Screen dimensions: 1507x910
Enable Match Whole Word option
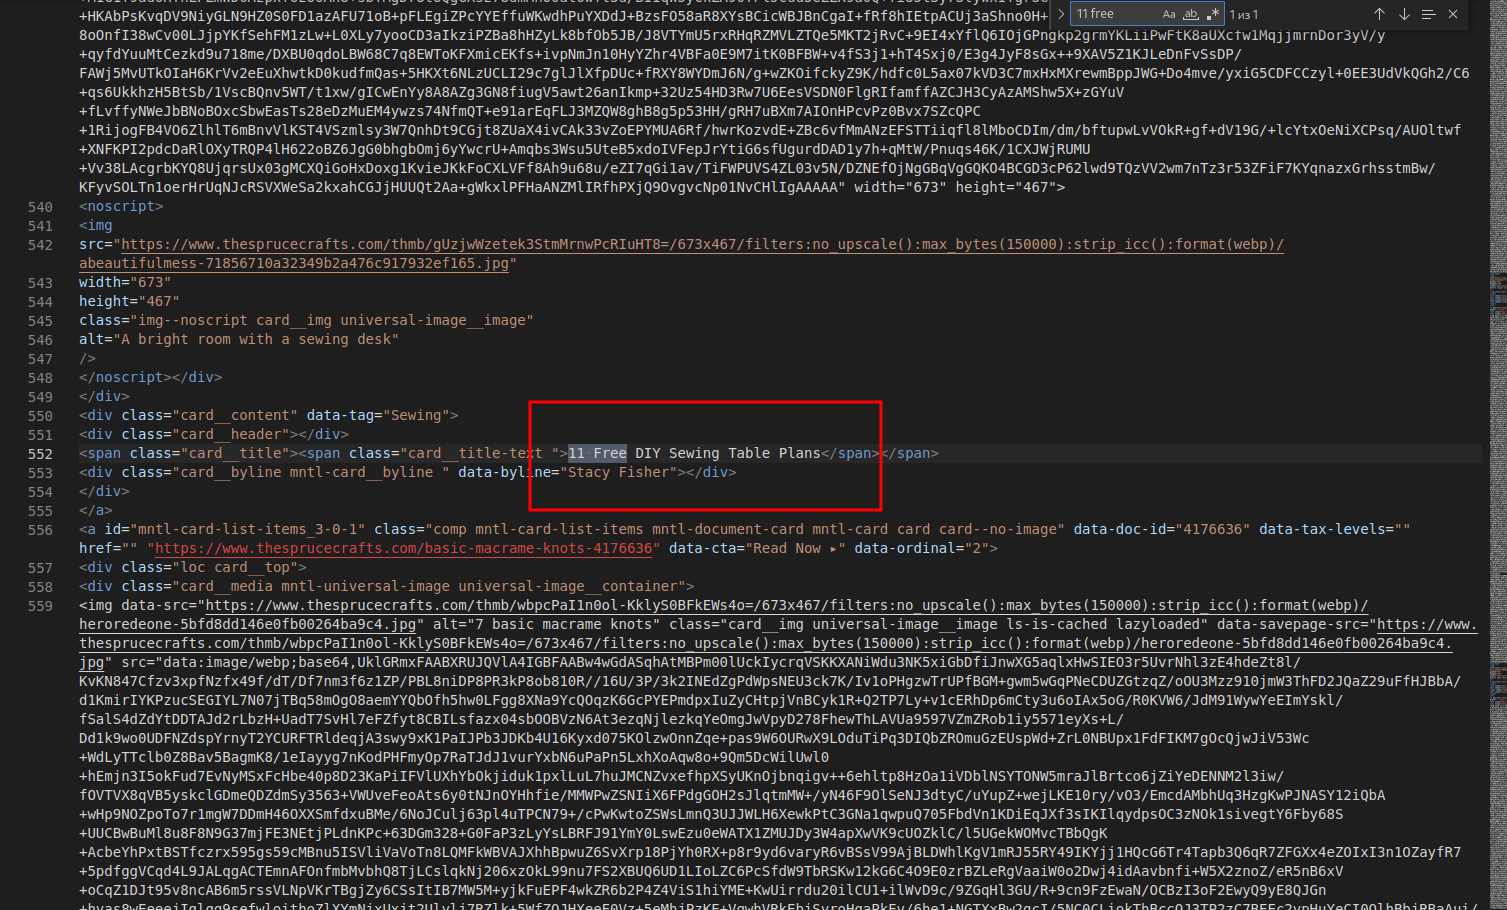[x=1190, y=14]
